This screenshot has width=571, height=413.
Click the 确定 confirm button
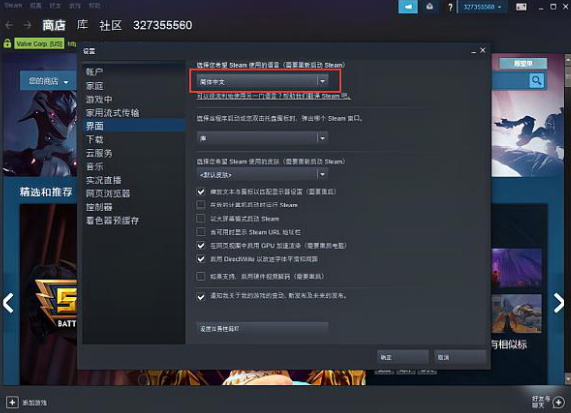[402, 357]
